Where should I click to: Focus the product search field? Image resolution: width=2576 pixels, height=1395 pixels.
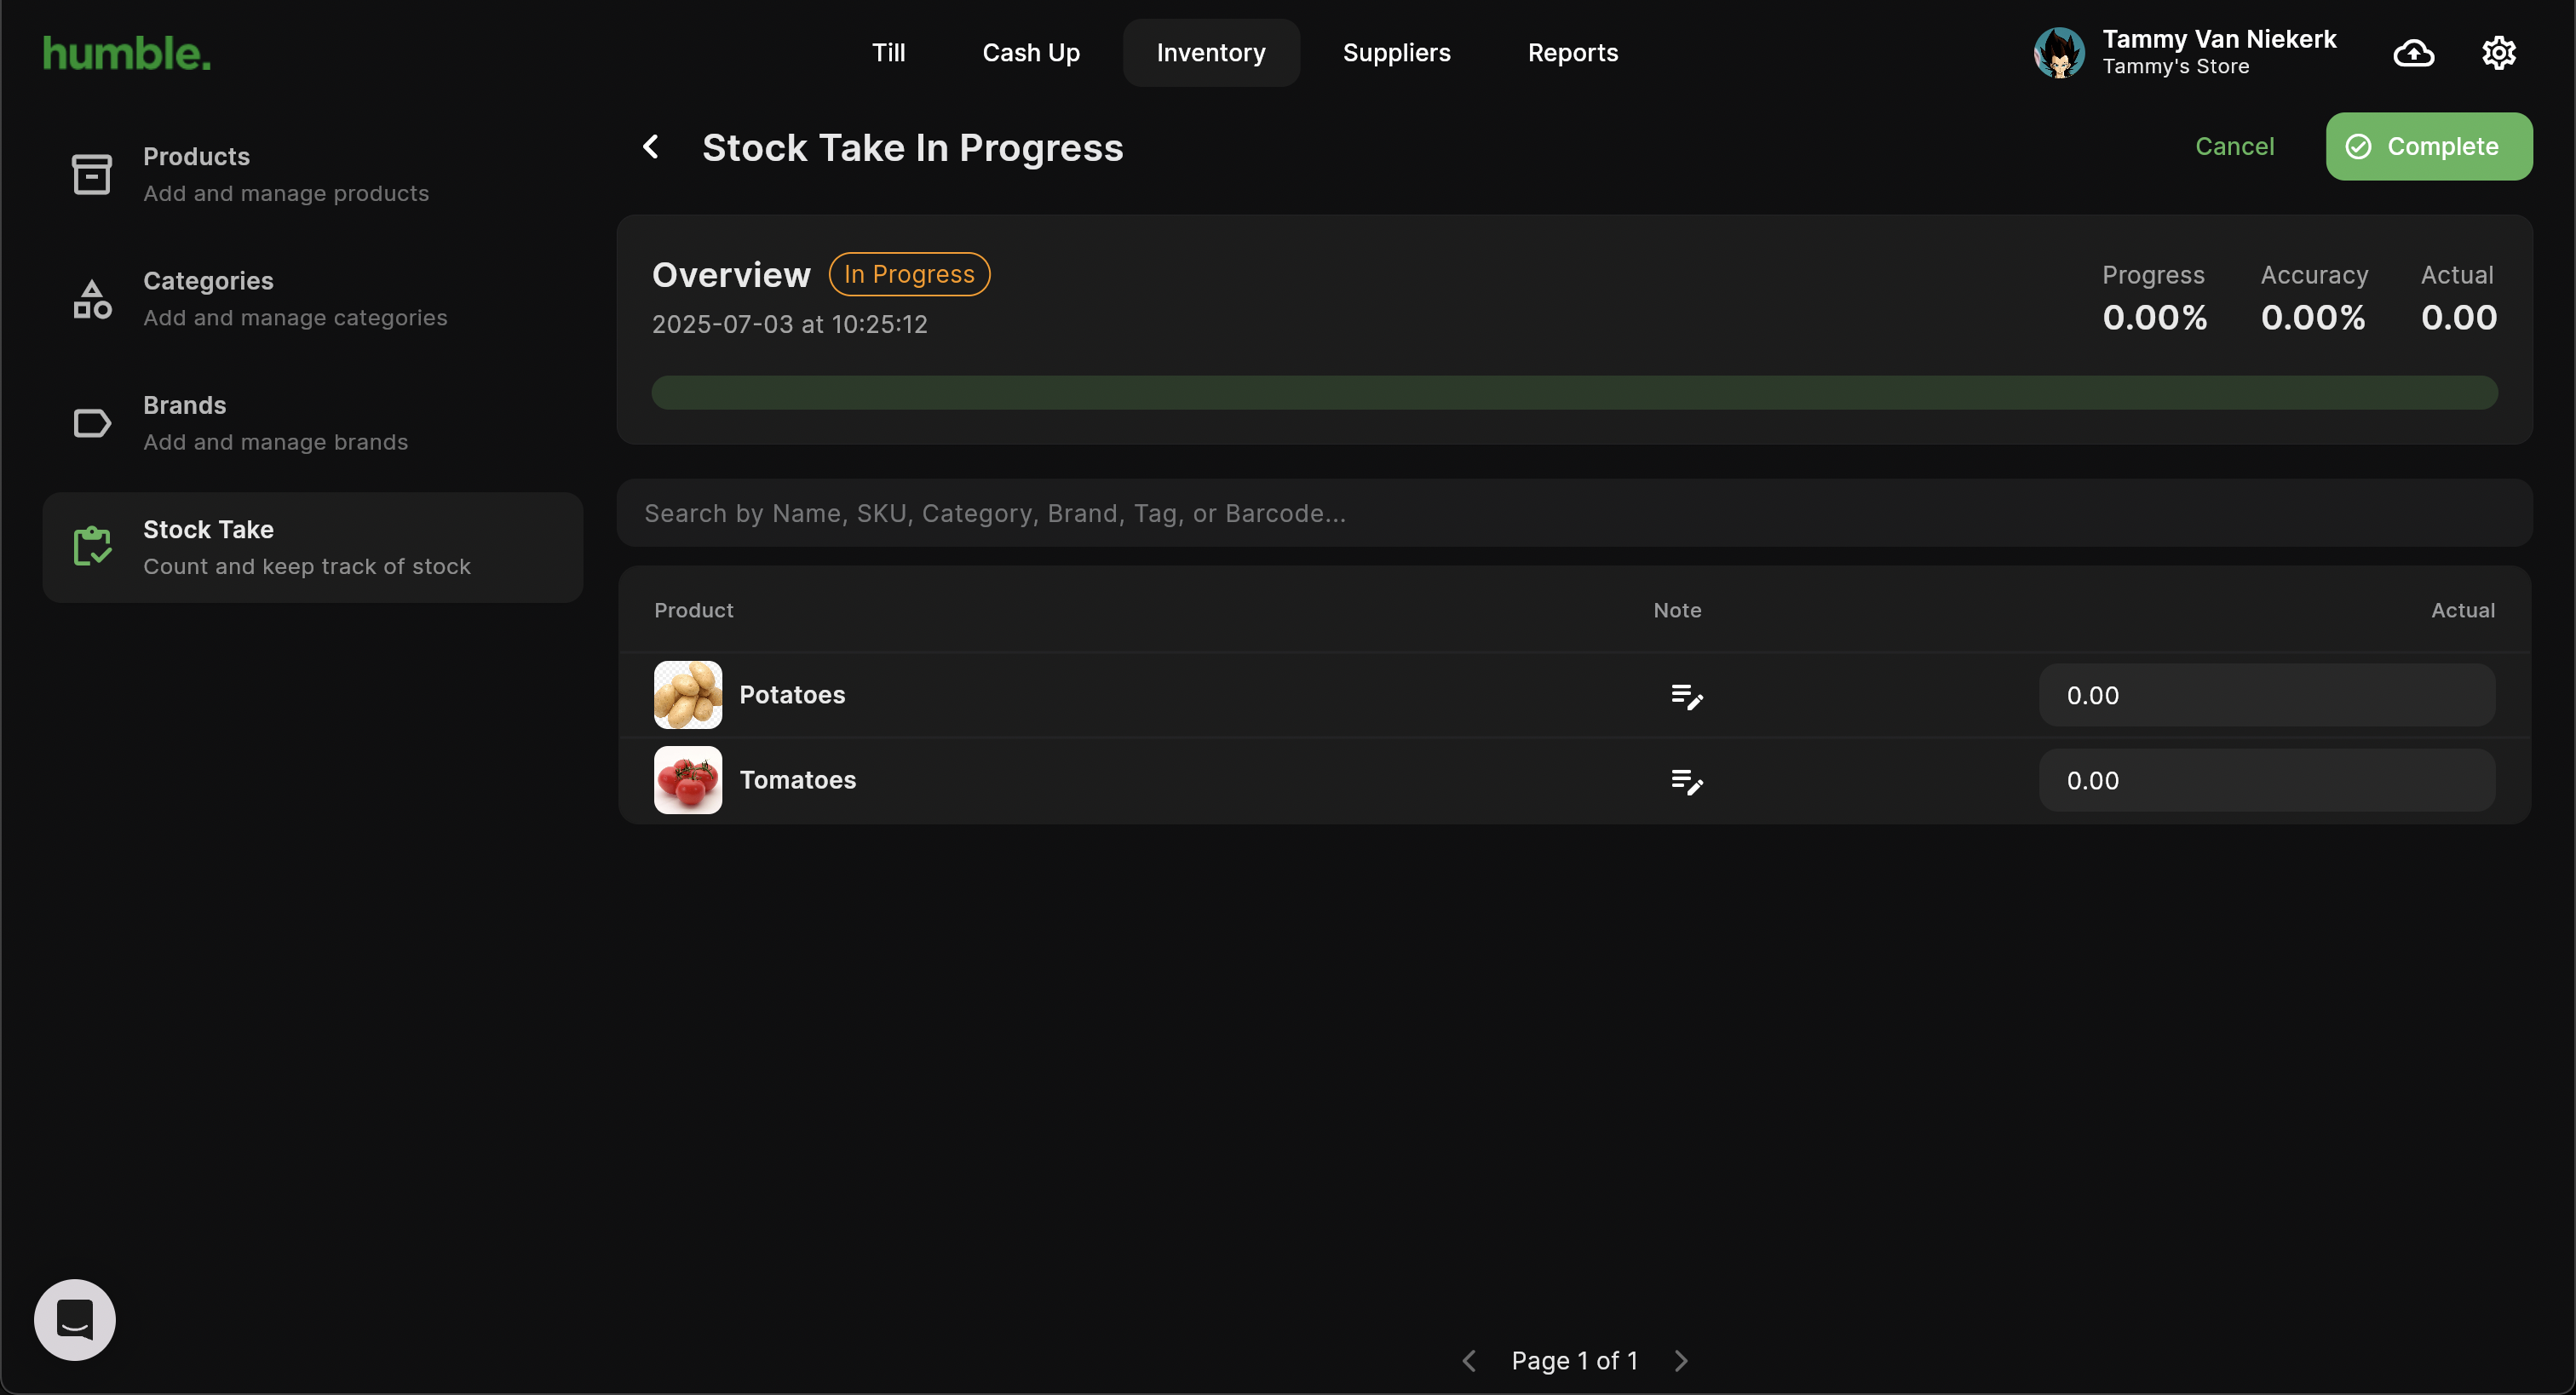coord(1575,513)
